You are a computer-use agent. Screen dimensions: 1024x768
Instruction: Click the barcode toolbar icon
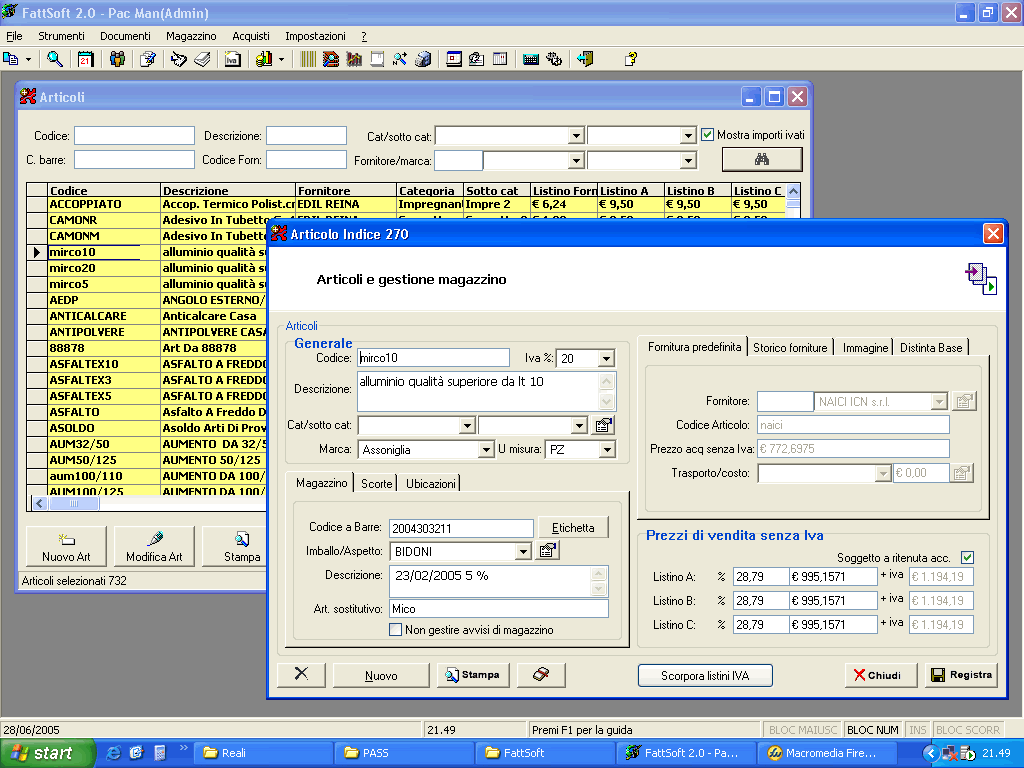[308, 59]
